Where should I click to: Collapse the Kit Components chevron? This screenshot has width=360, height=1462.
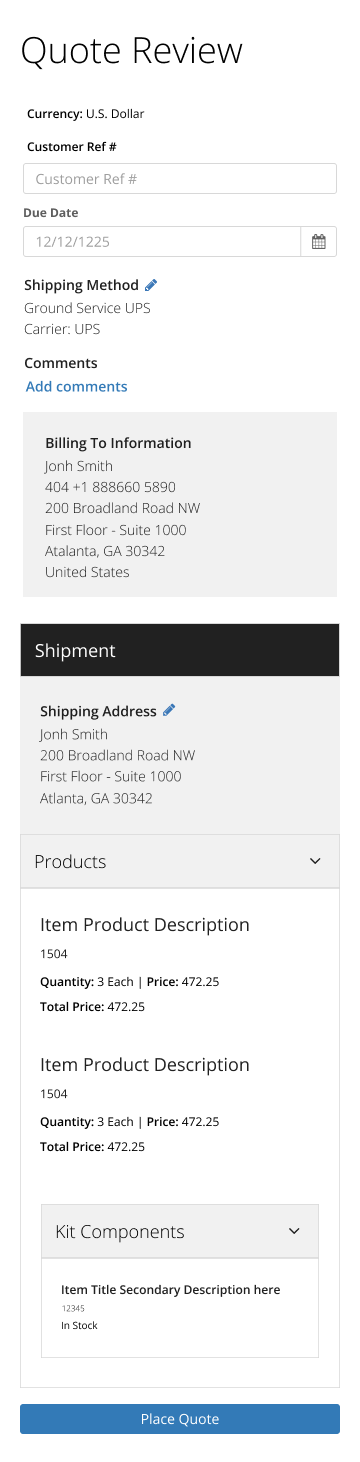[294, 1231]
